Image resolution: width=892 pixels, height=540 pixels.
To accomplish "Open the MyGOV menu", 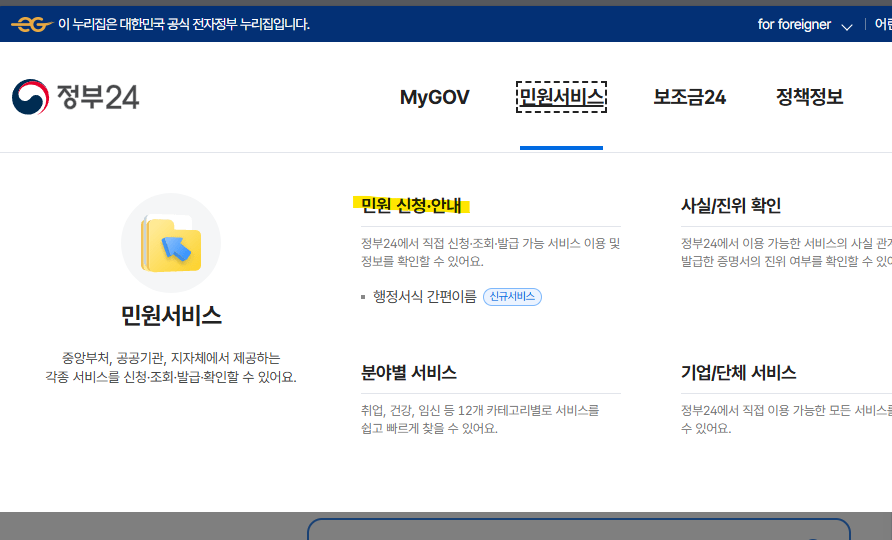I will 435,97.
